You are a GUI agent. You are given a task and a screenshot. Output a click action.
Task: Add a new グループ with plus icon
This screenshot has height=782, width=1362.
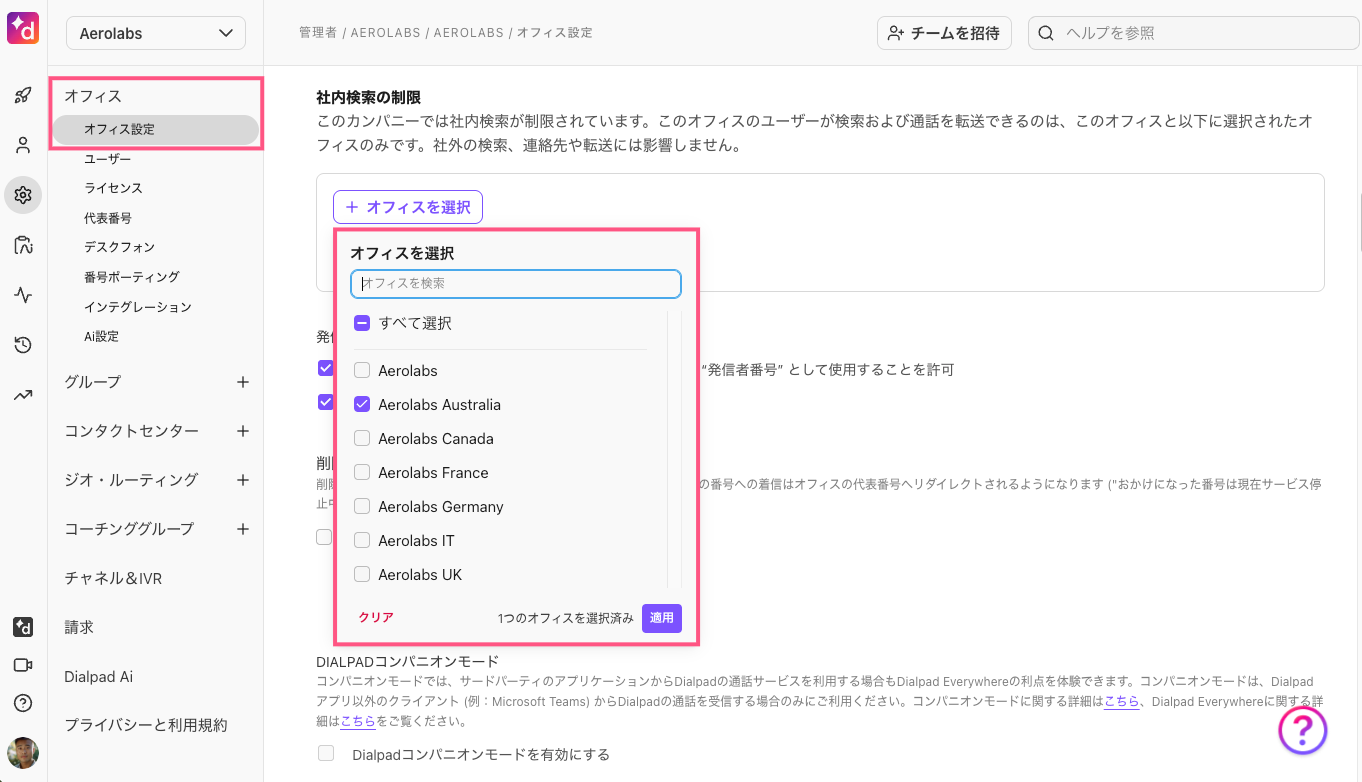pyautogui.click(x=242, y=382)
